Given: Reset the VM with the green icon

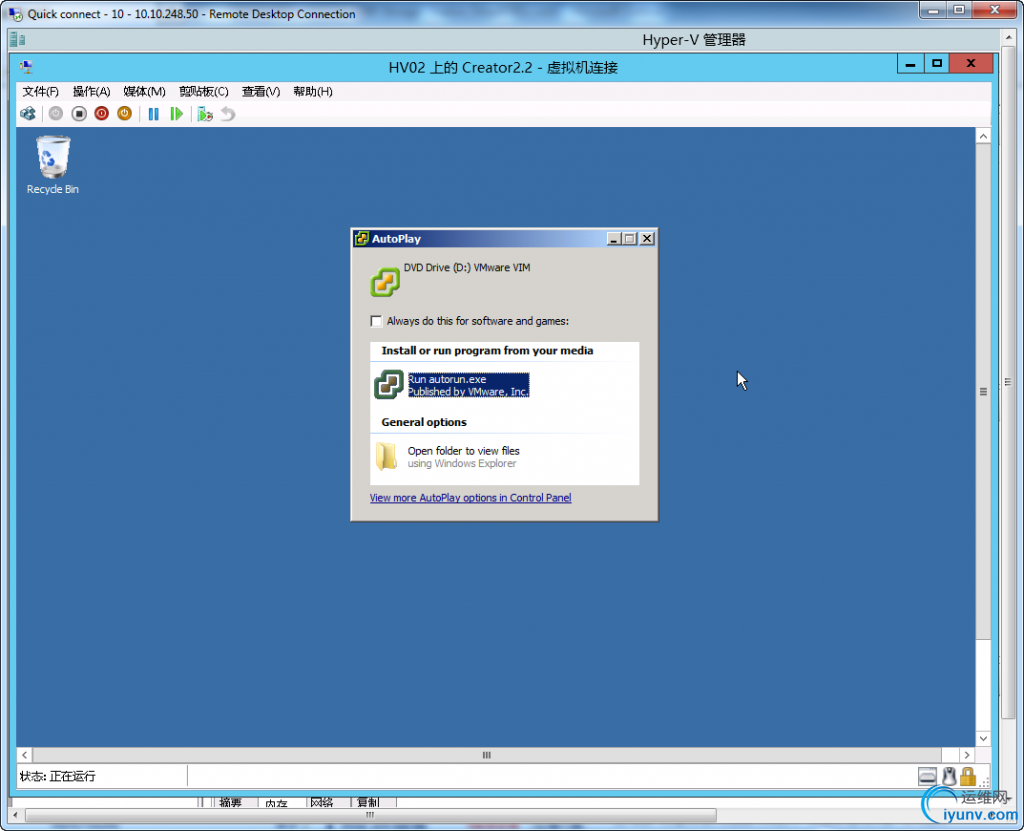Looking at the screenshot, I should click(x=176, y=114).
